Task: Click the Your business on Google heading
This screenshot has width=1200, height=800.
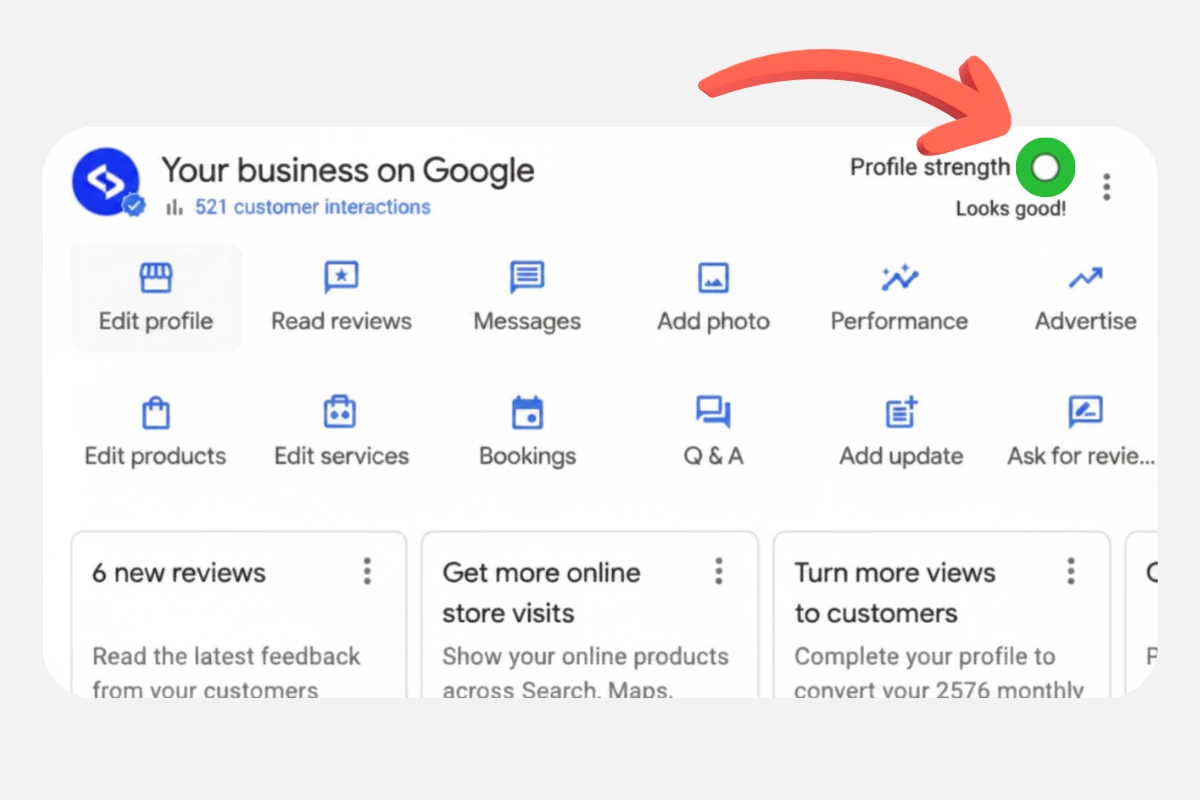Action: coord(348,170)
